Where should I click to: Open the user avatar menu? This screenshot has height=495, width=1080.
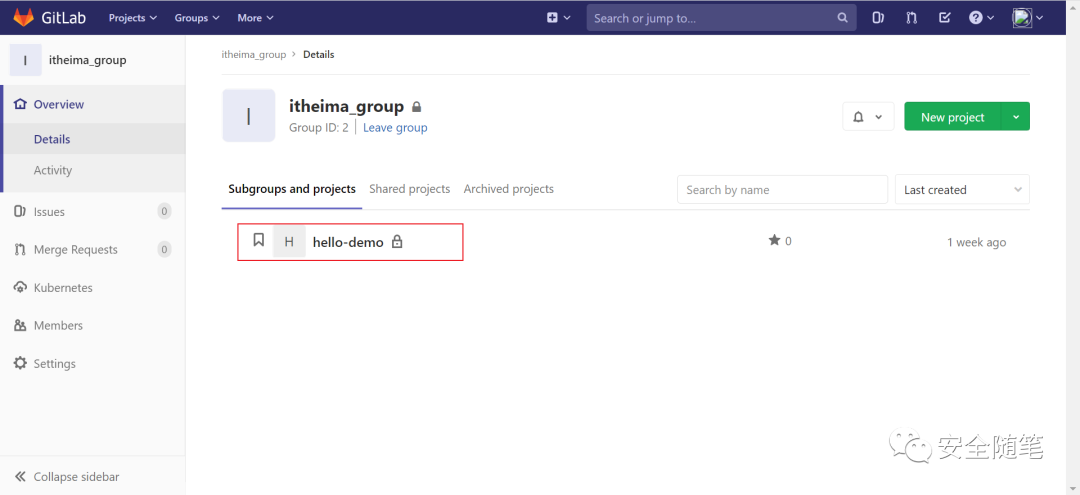point(1028,18)
